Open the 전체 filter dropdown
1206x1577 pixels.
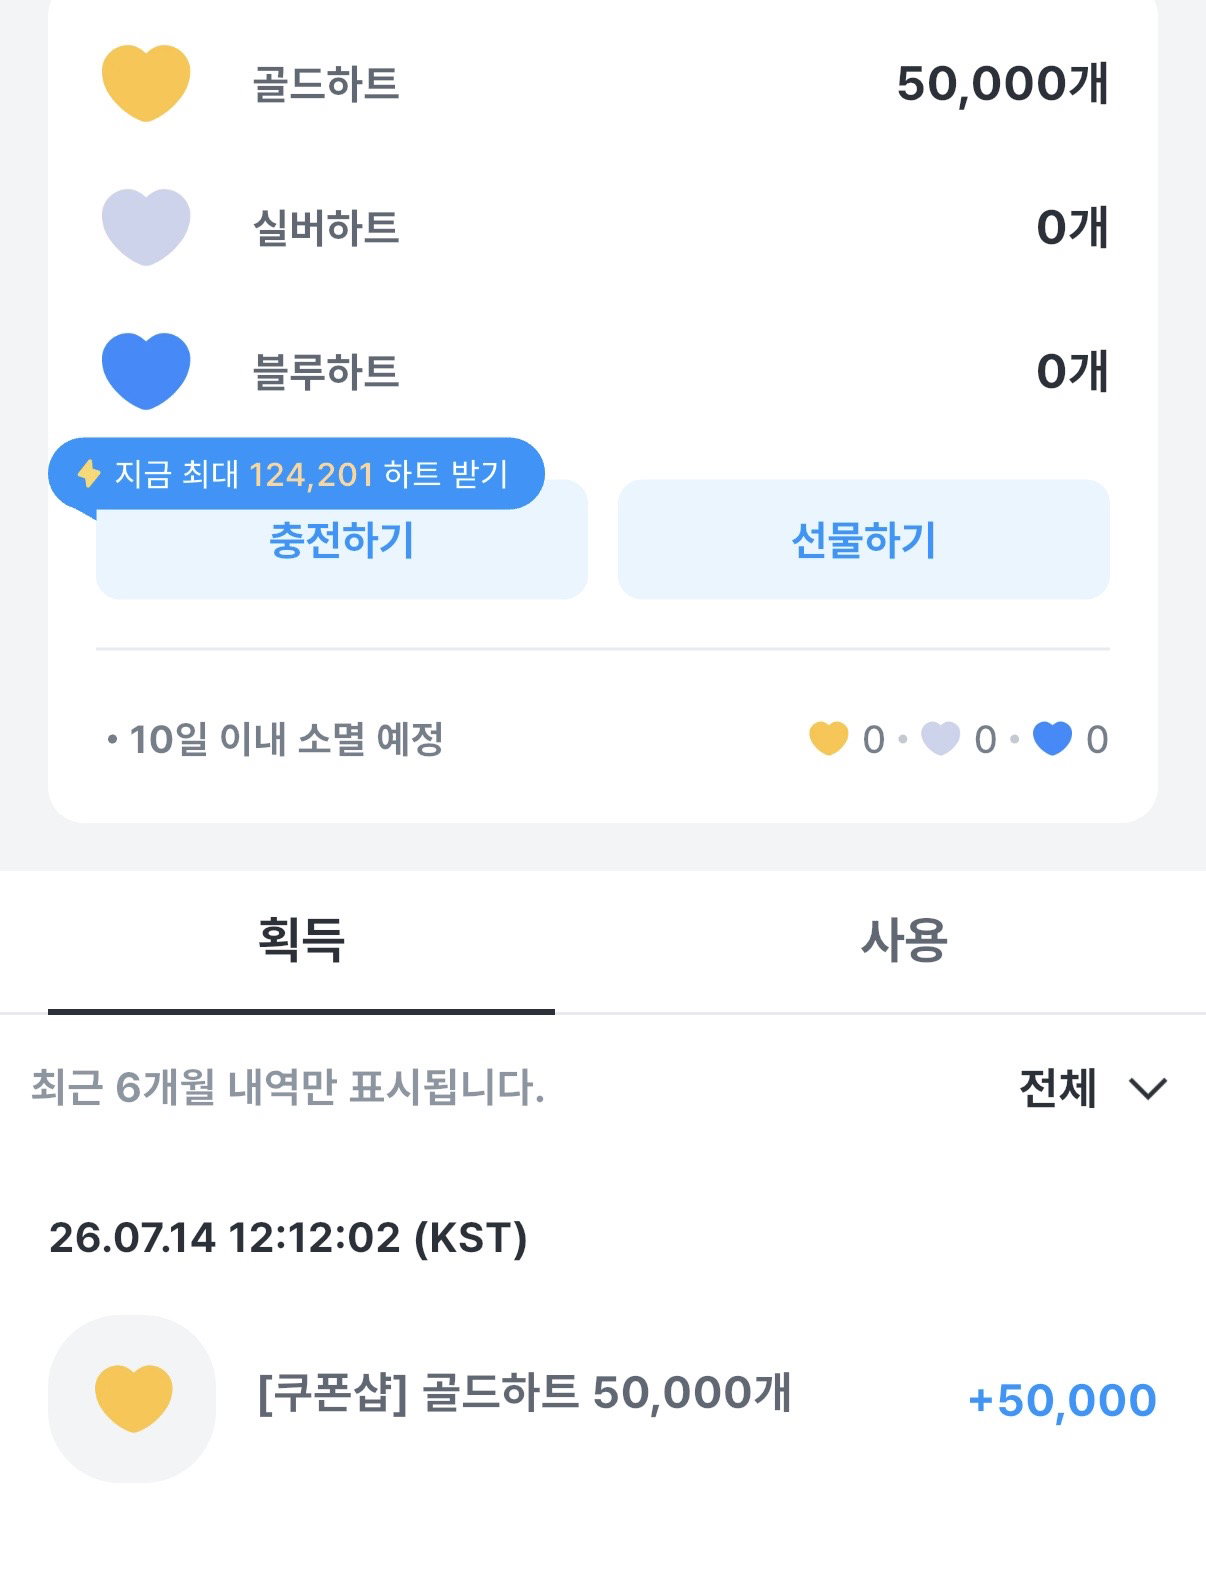pyautogui.click(x=1093, y=1088)
